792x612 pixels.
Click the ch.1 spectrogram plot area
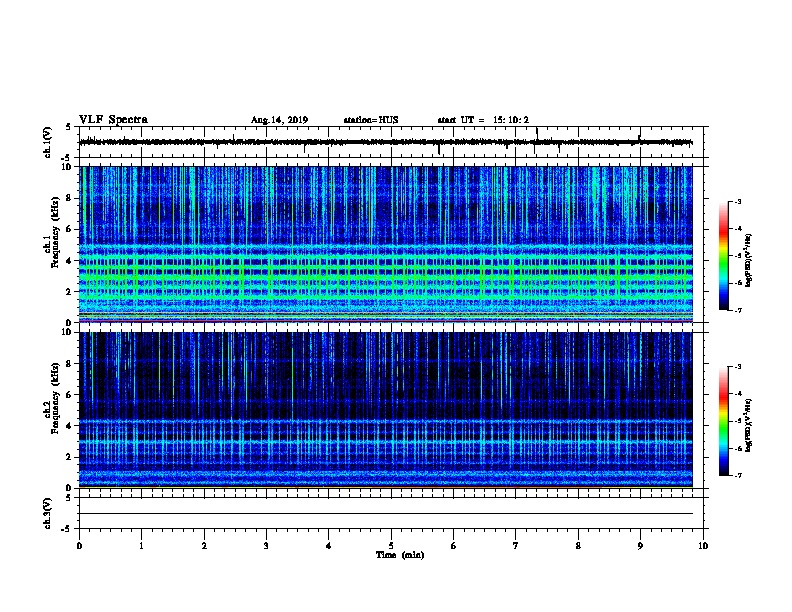click(386, 244)
